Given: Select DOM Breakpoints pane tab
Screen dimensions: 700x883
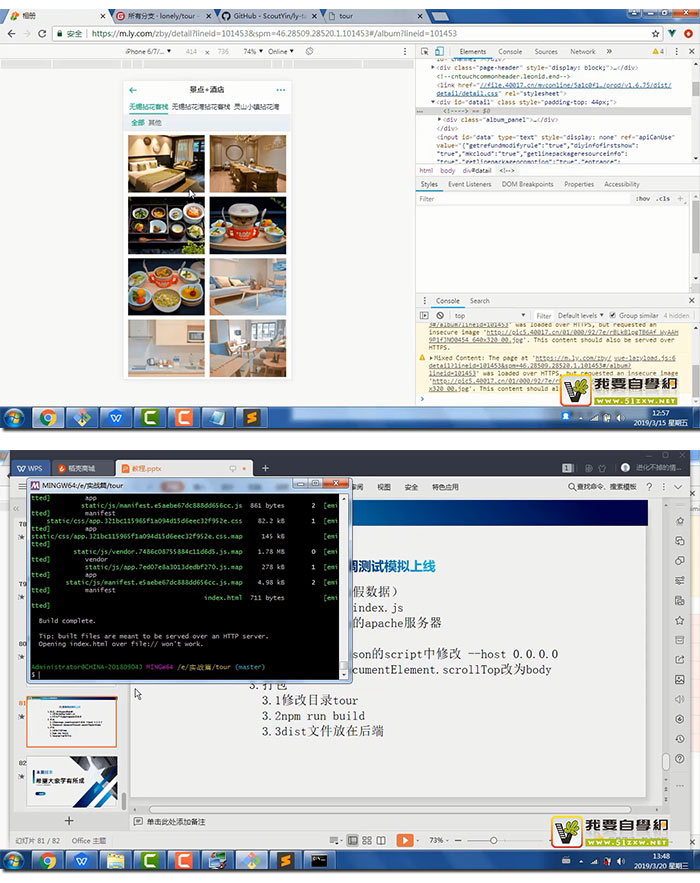Looking at the screenshot, I should [x=527, y=184].
